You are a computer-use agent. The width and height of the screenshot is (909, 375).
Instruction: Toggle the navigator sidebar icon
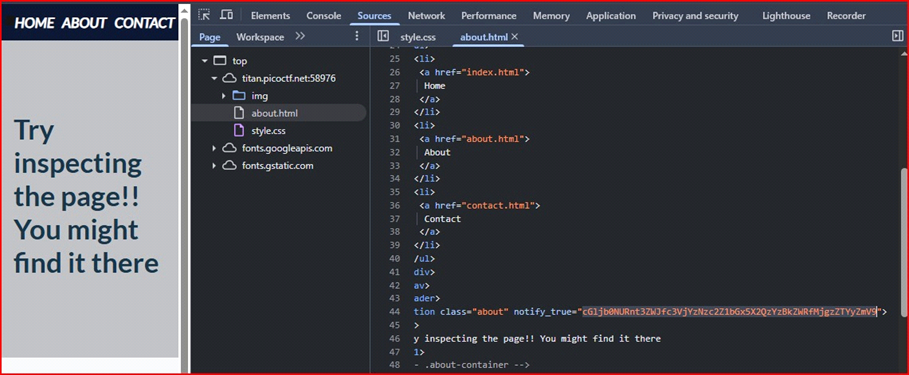click(x=383, y=37)
